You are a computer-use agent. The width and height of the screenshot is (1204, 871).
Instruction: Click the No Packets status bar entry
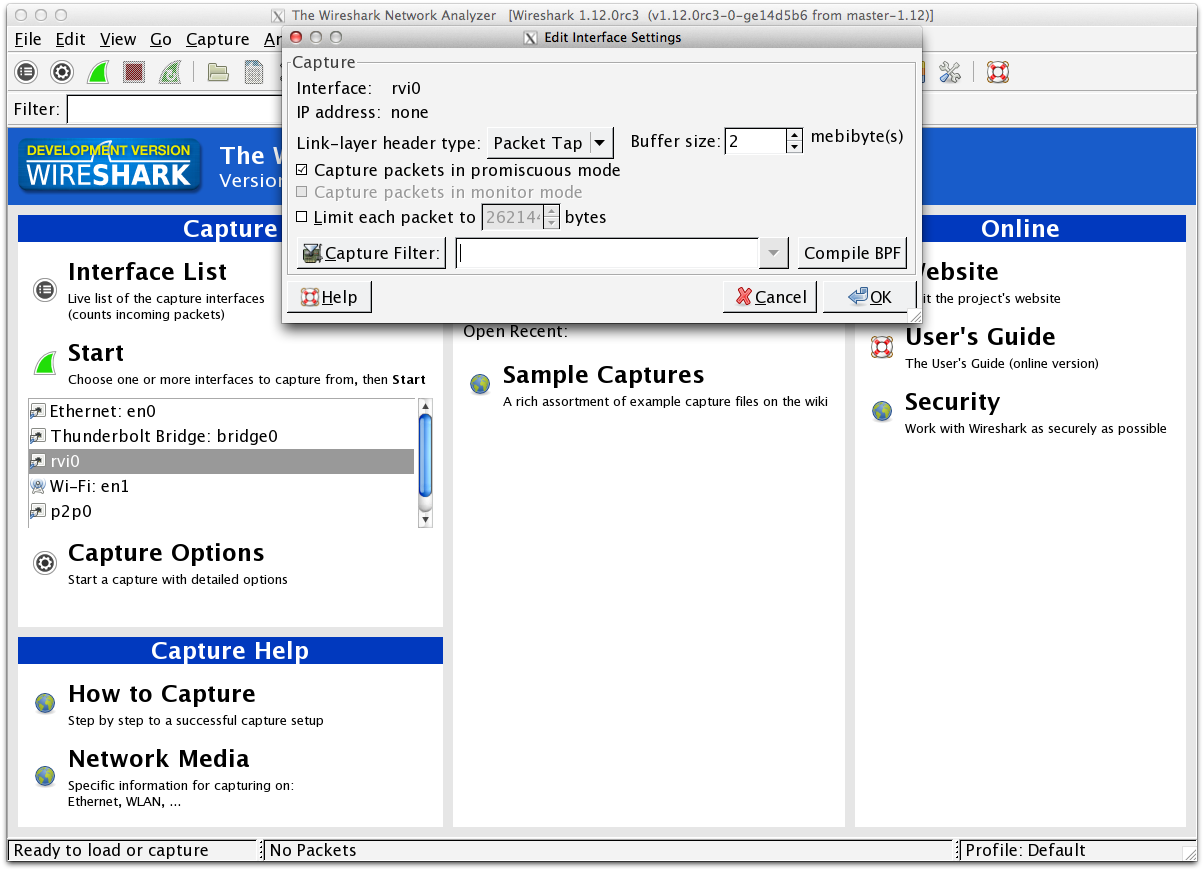pos(313,850)
